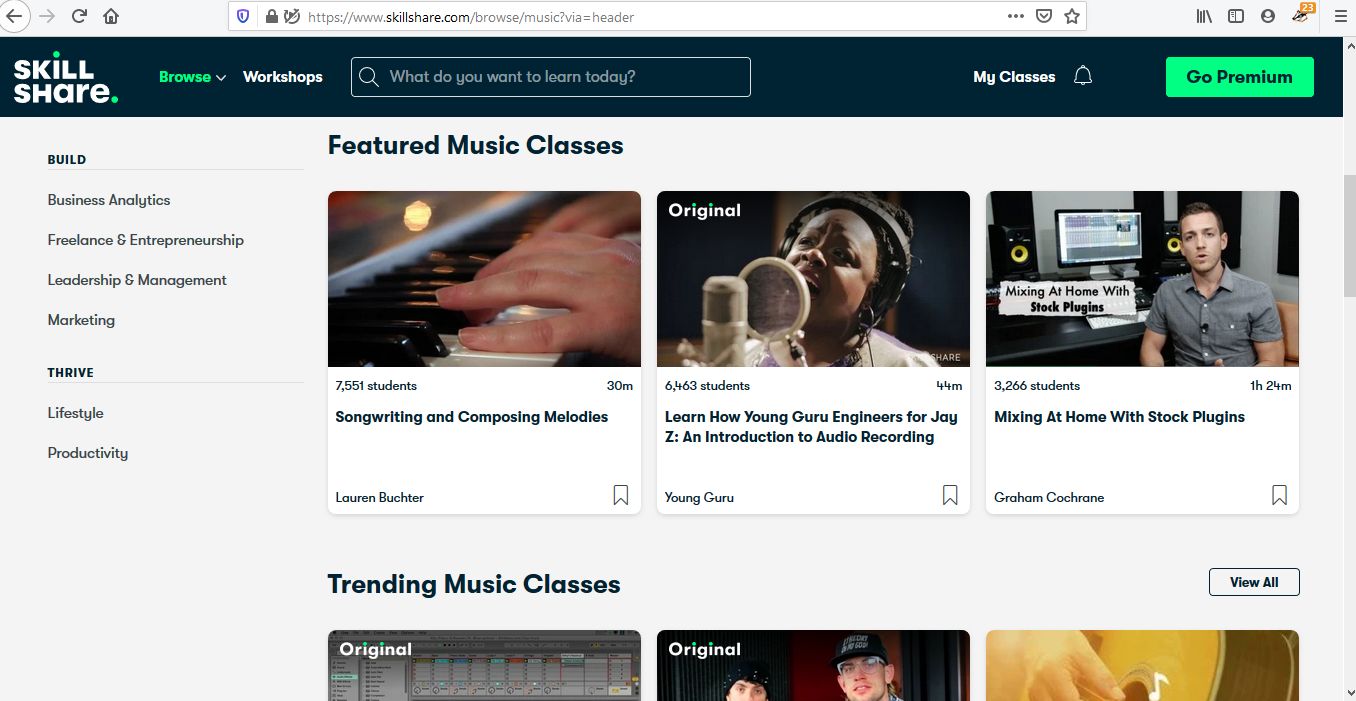This screenshot has width=1356, height=701.
Task: Click the '1h 24m' duration text
Action: tap(1271, 386)
